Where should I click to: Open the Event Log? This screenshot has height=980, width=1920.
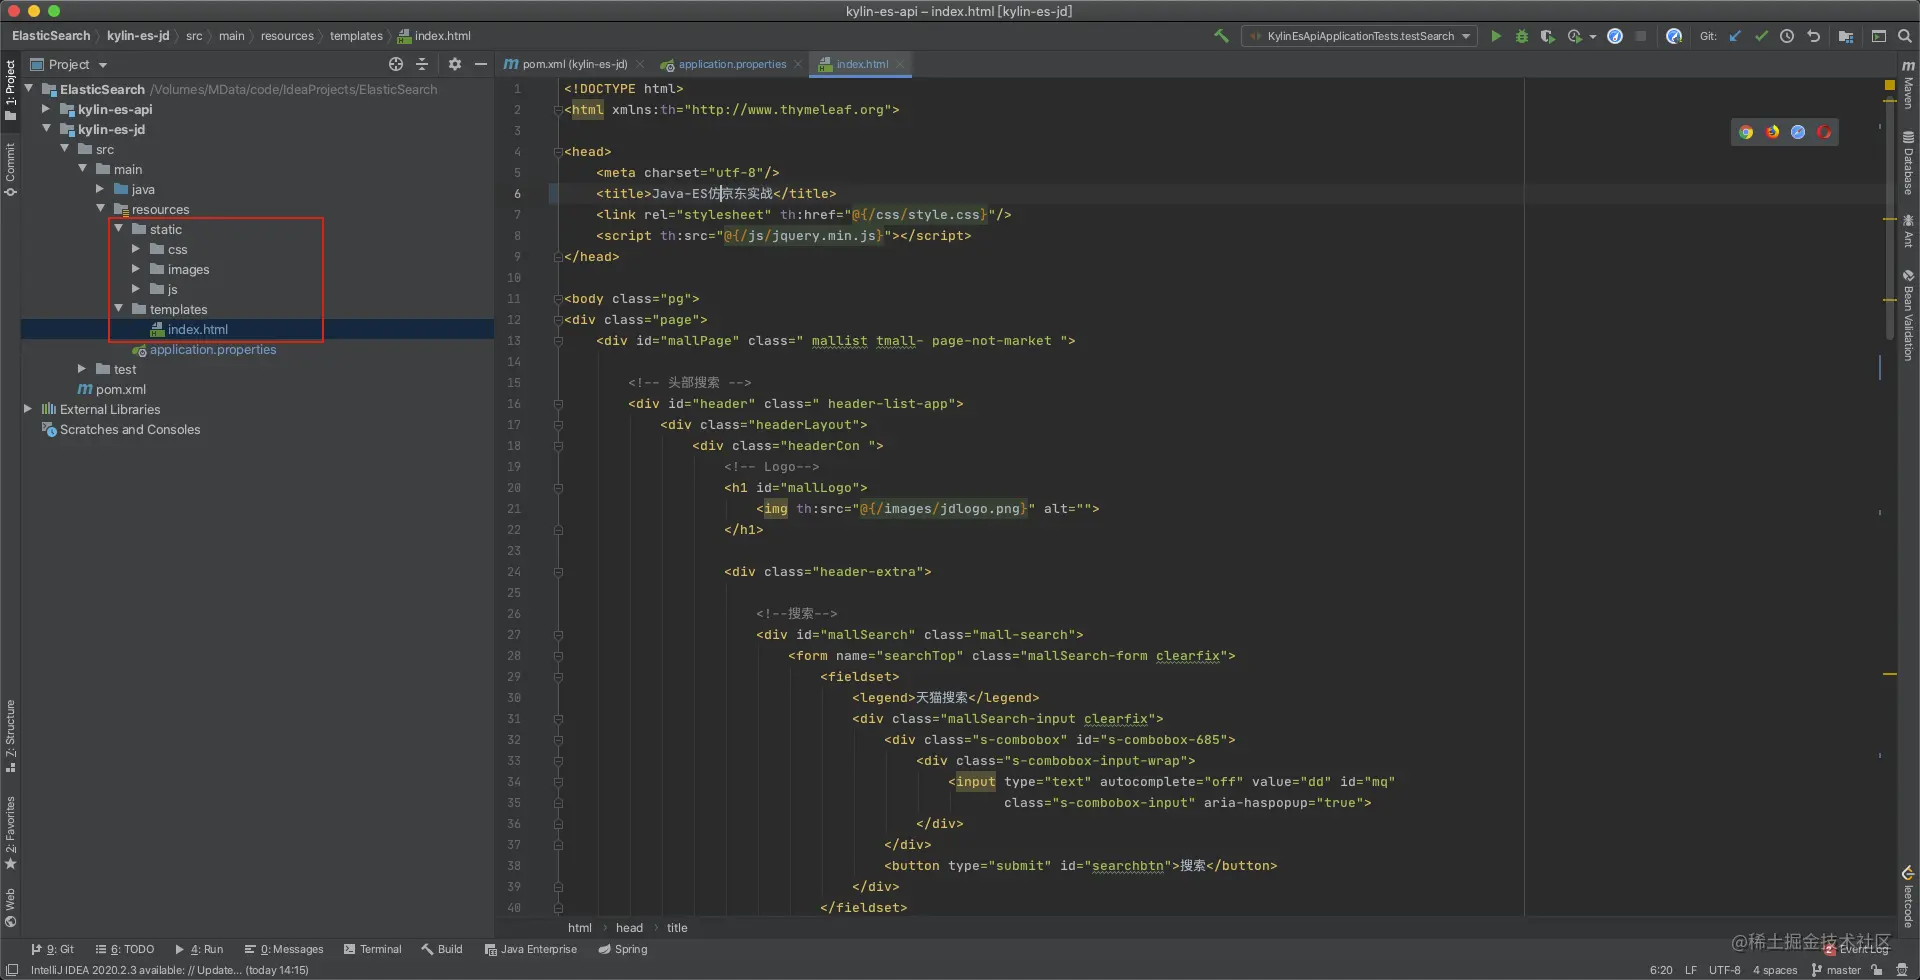coord(1857,950)
